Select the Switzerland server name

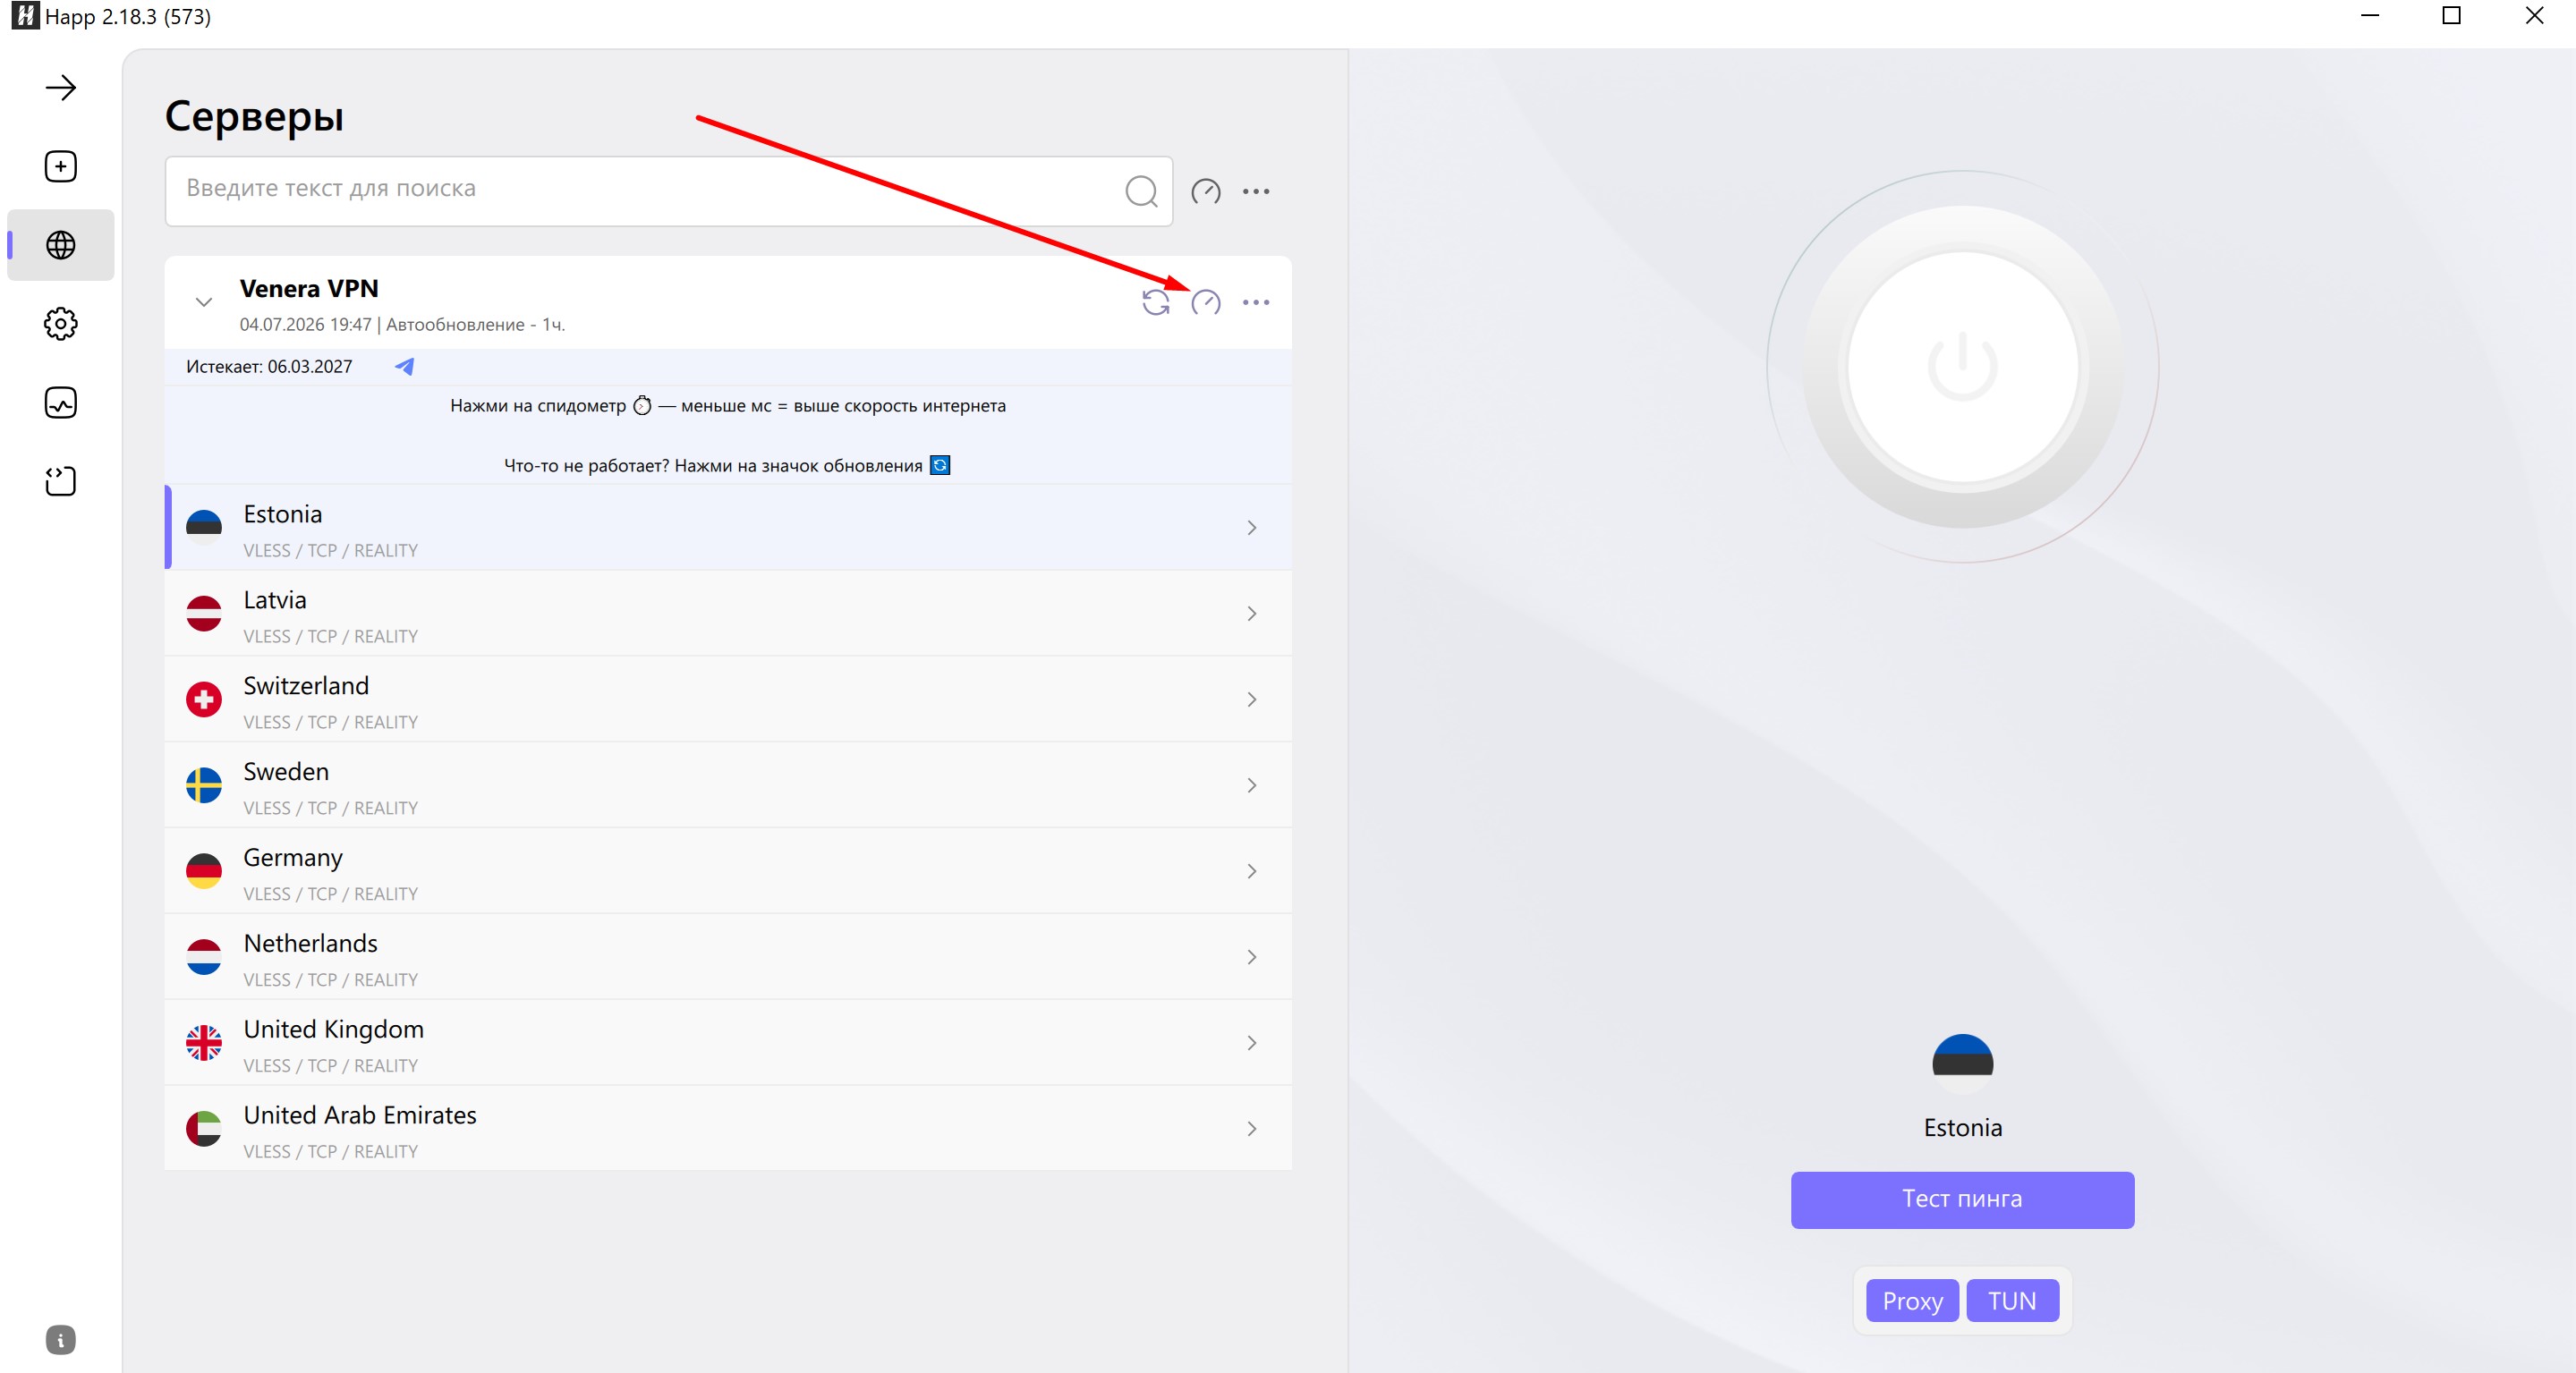point(306,686)
